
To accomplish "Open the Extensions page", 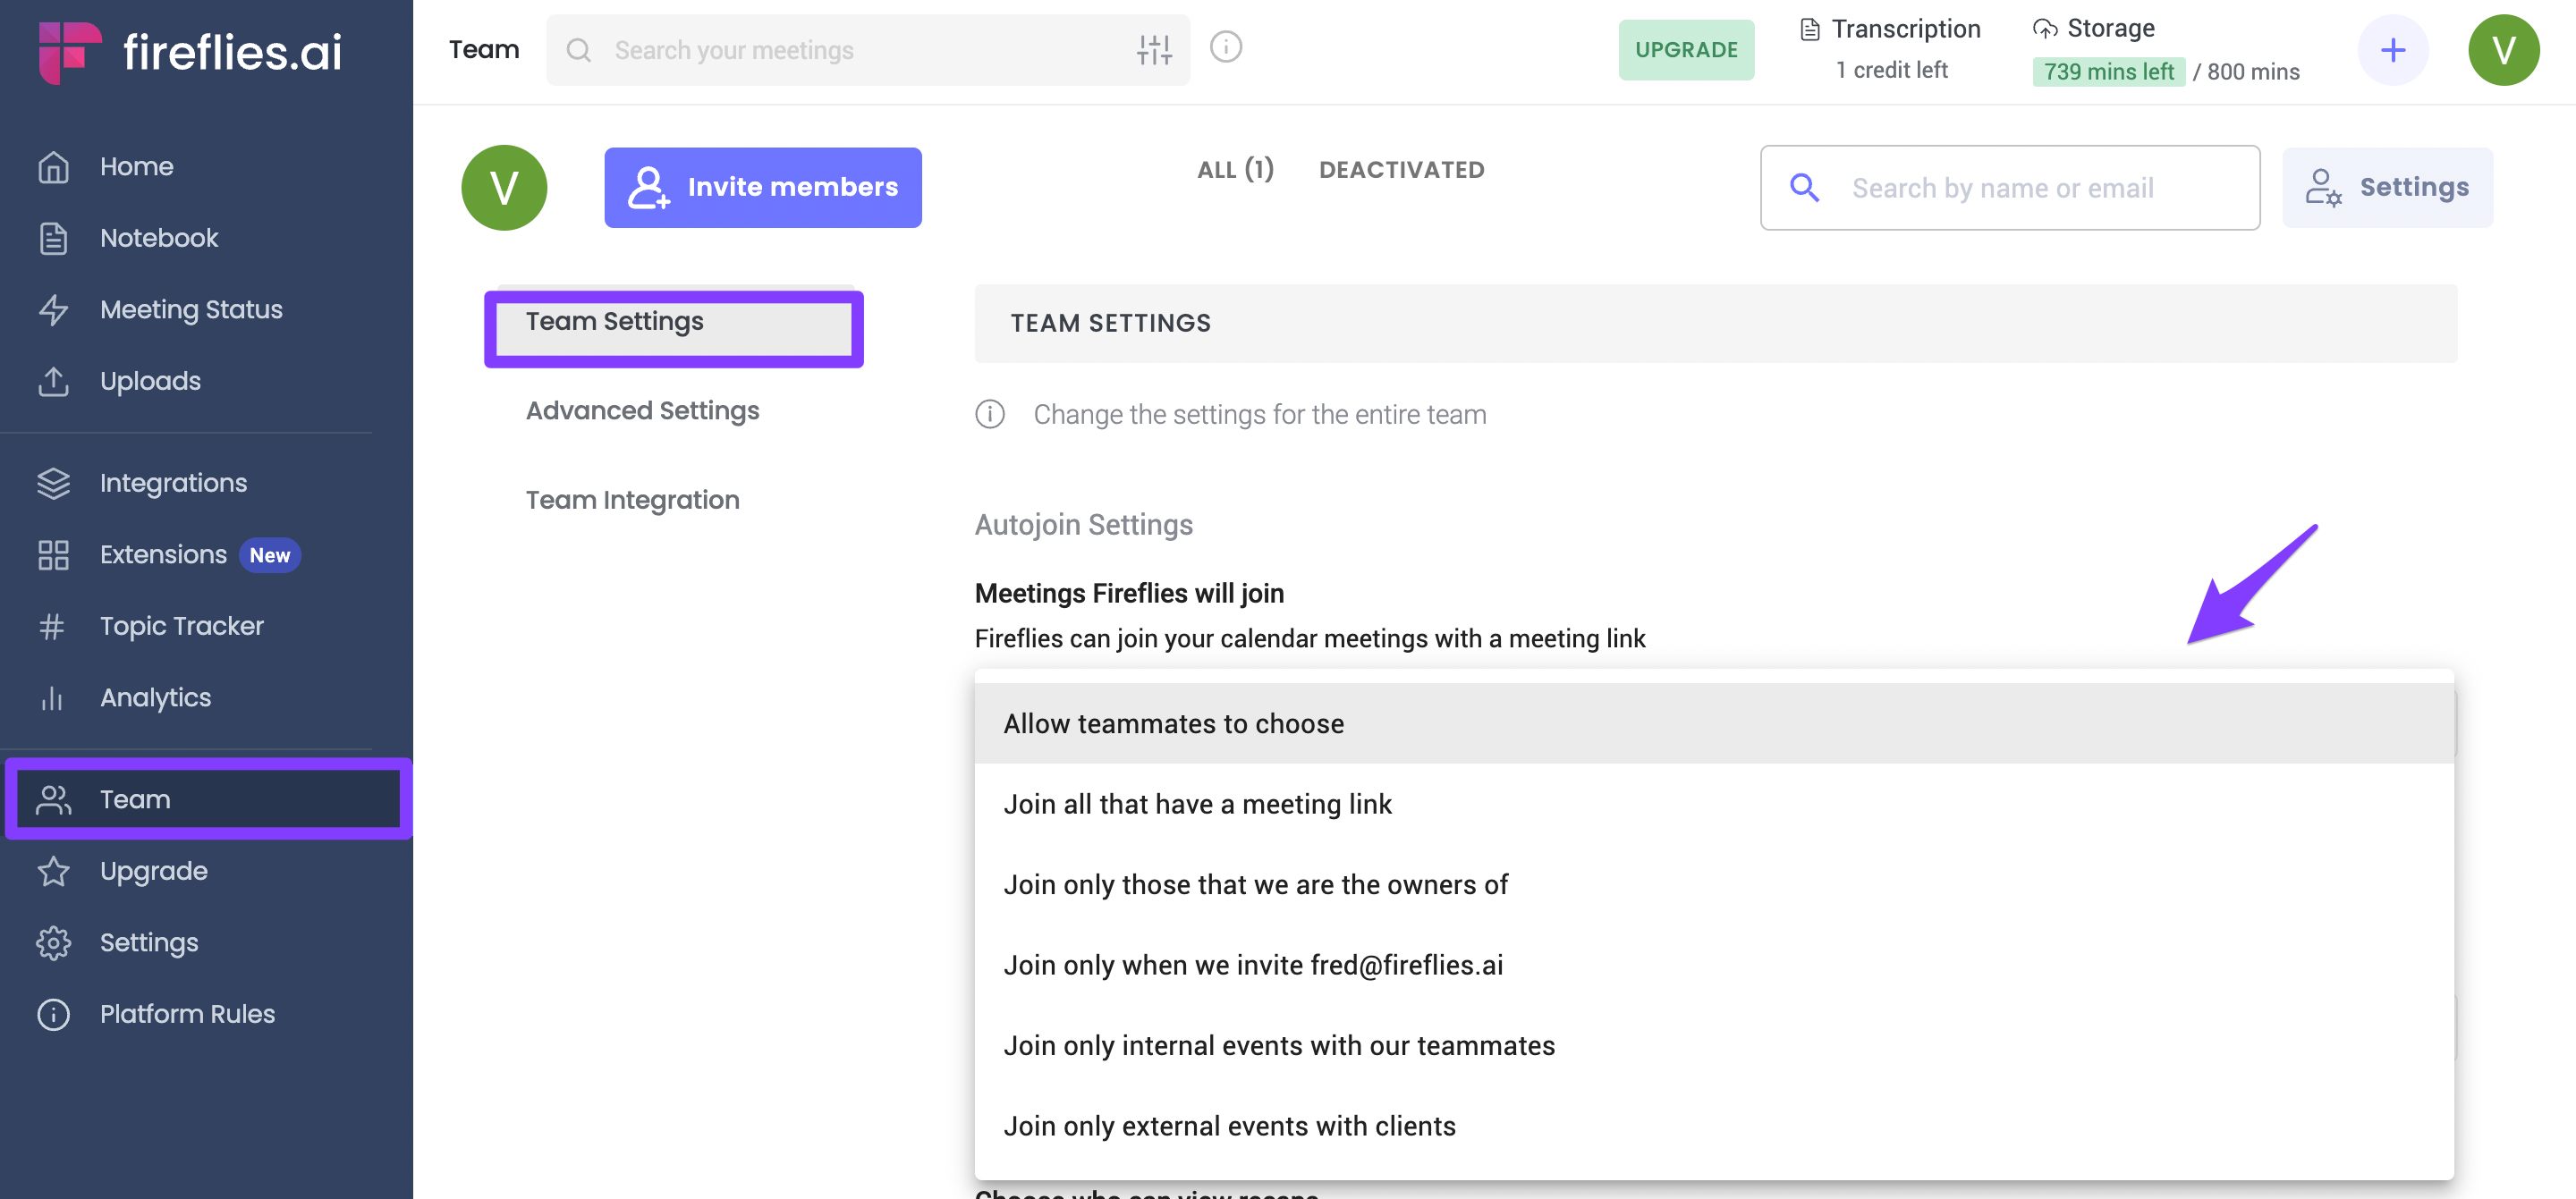I will click(x=163, y=554).
